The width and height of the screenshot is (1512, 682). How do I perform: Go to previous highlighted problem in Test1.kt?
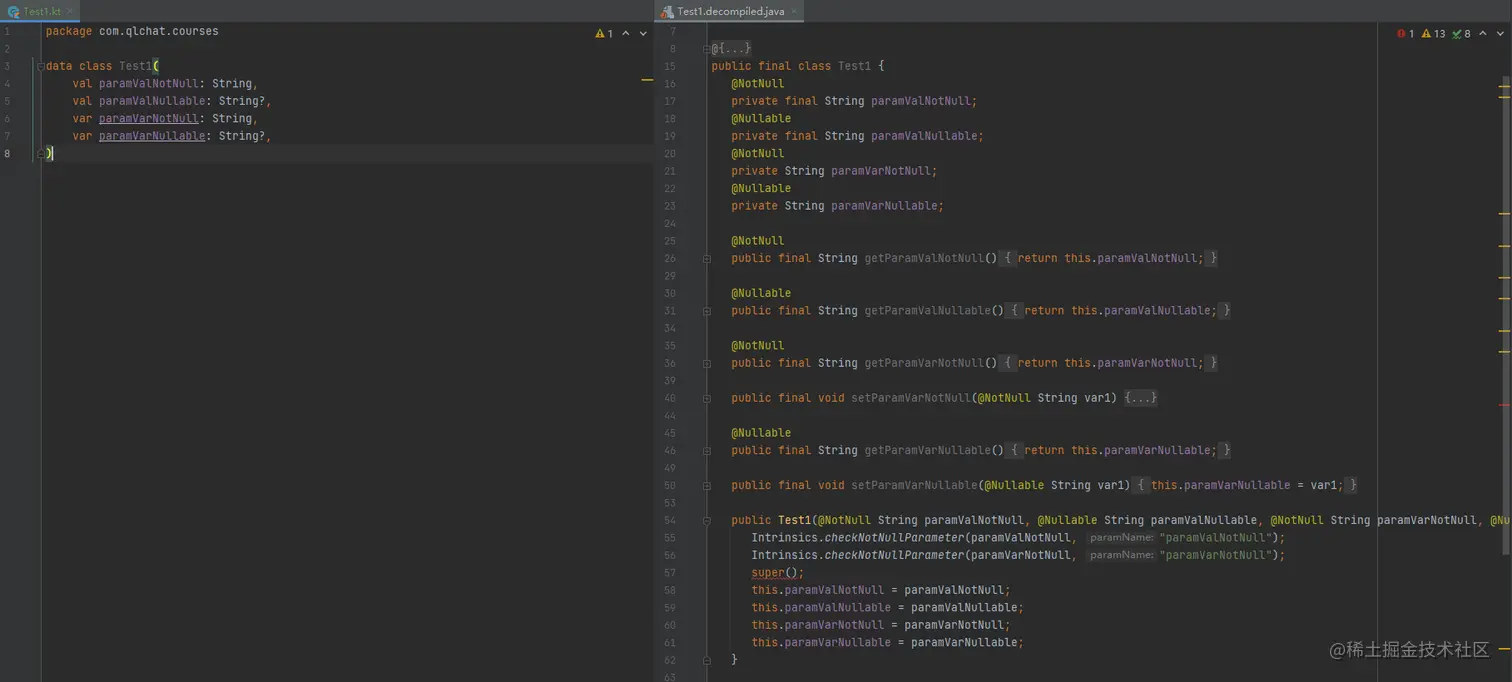[626, 33]
